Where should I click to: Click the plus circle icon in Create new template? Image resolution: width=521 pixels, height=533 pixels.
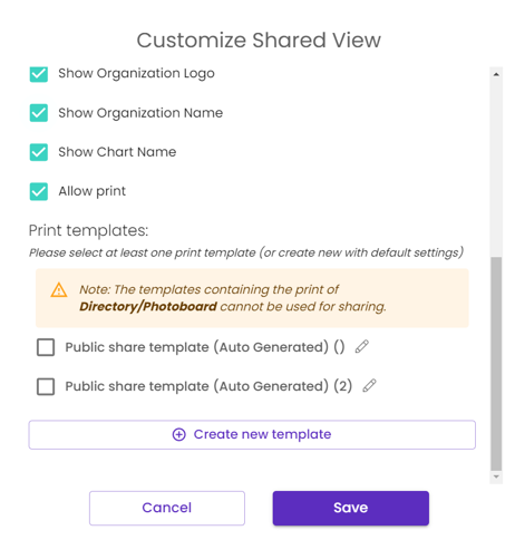tap(179, 434)
